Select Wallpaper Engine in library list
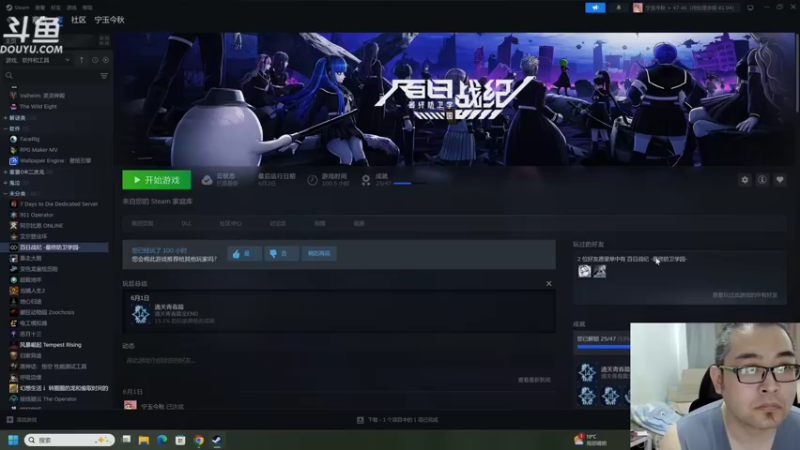 55,161
